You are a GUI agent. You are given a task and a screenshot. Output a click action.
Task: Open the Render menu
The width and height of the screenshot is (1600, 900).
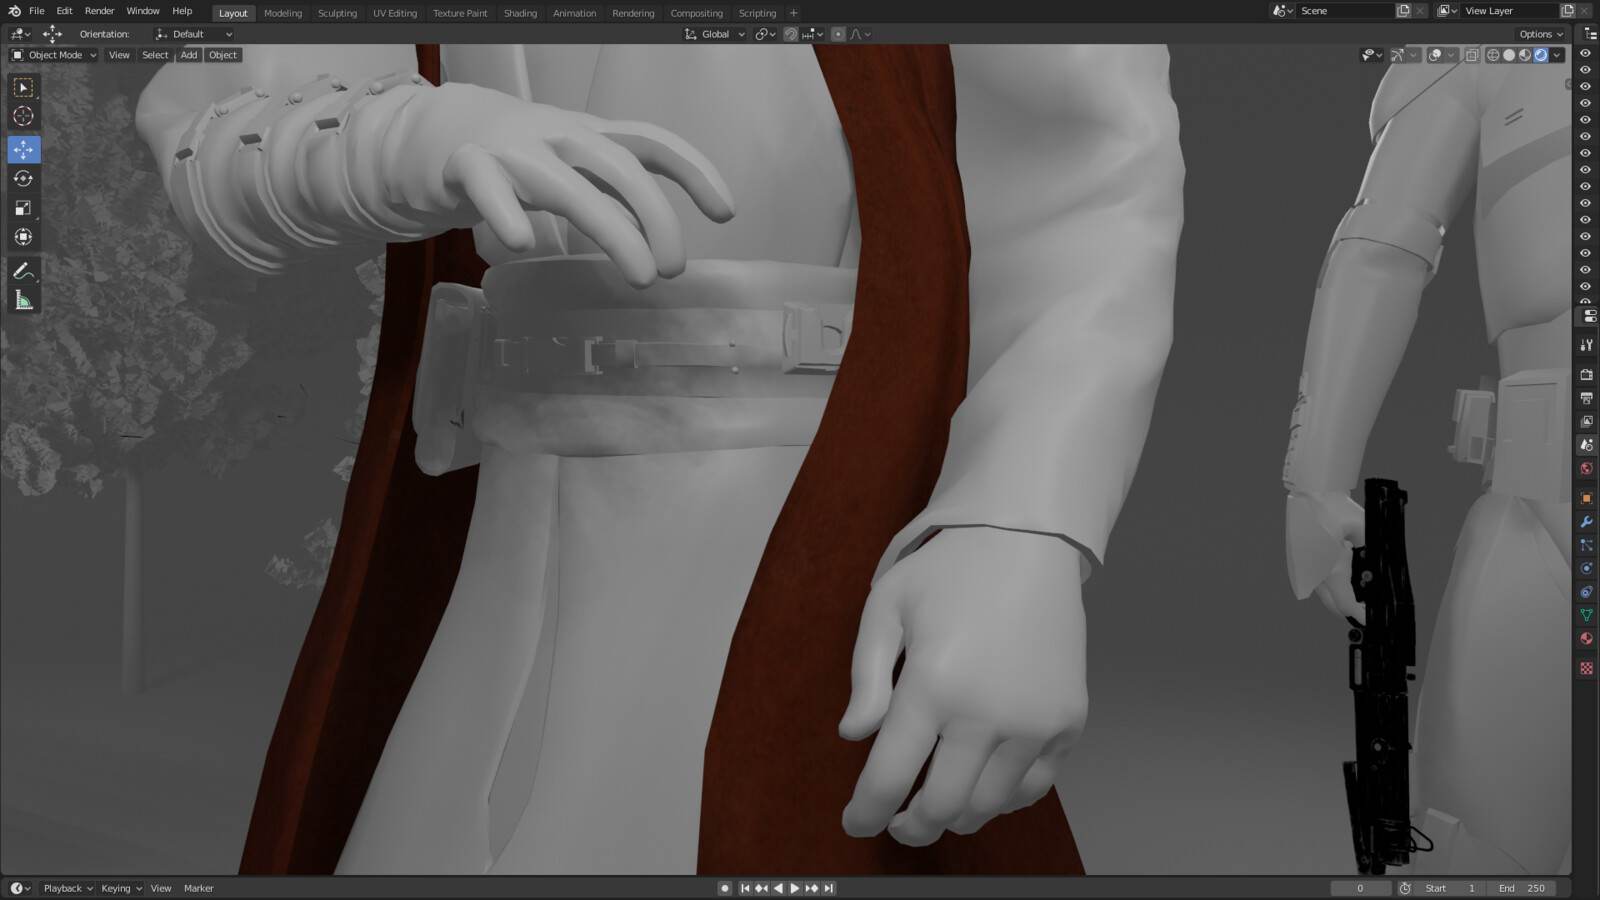point(99,11)
